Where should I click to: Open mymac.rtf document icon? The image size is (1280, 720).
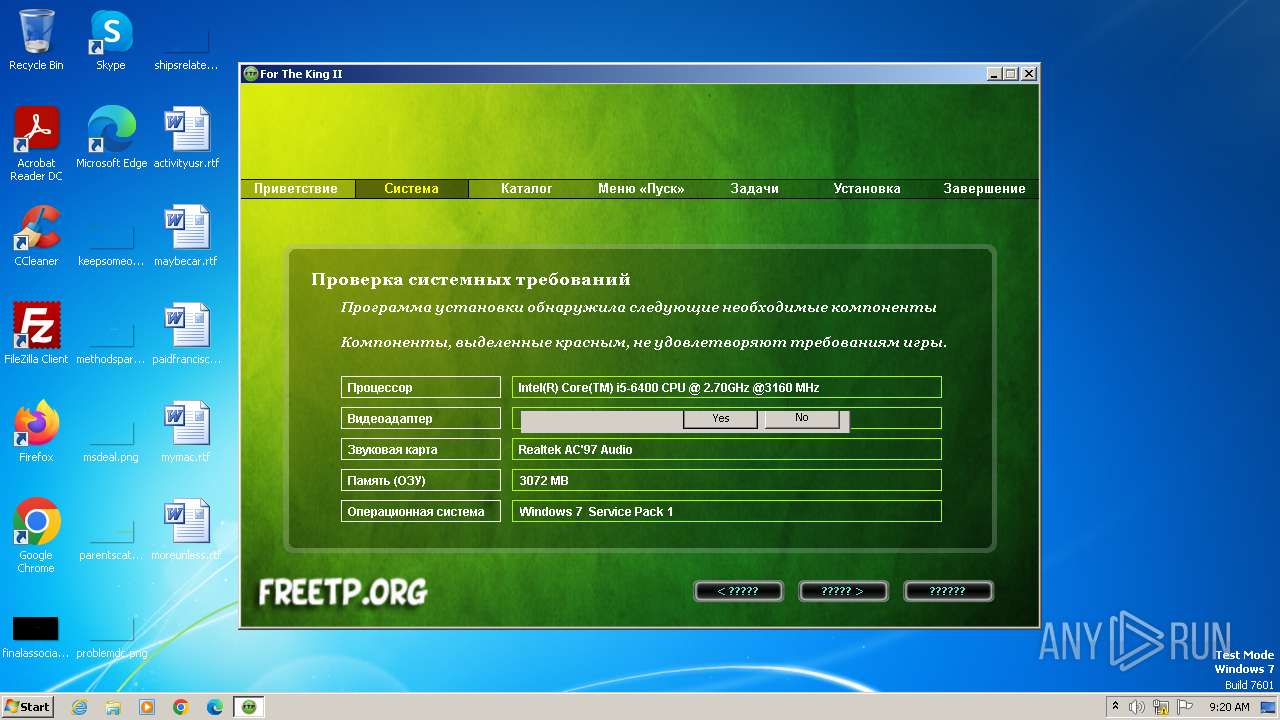[186, 432]
